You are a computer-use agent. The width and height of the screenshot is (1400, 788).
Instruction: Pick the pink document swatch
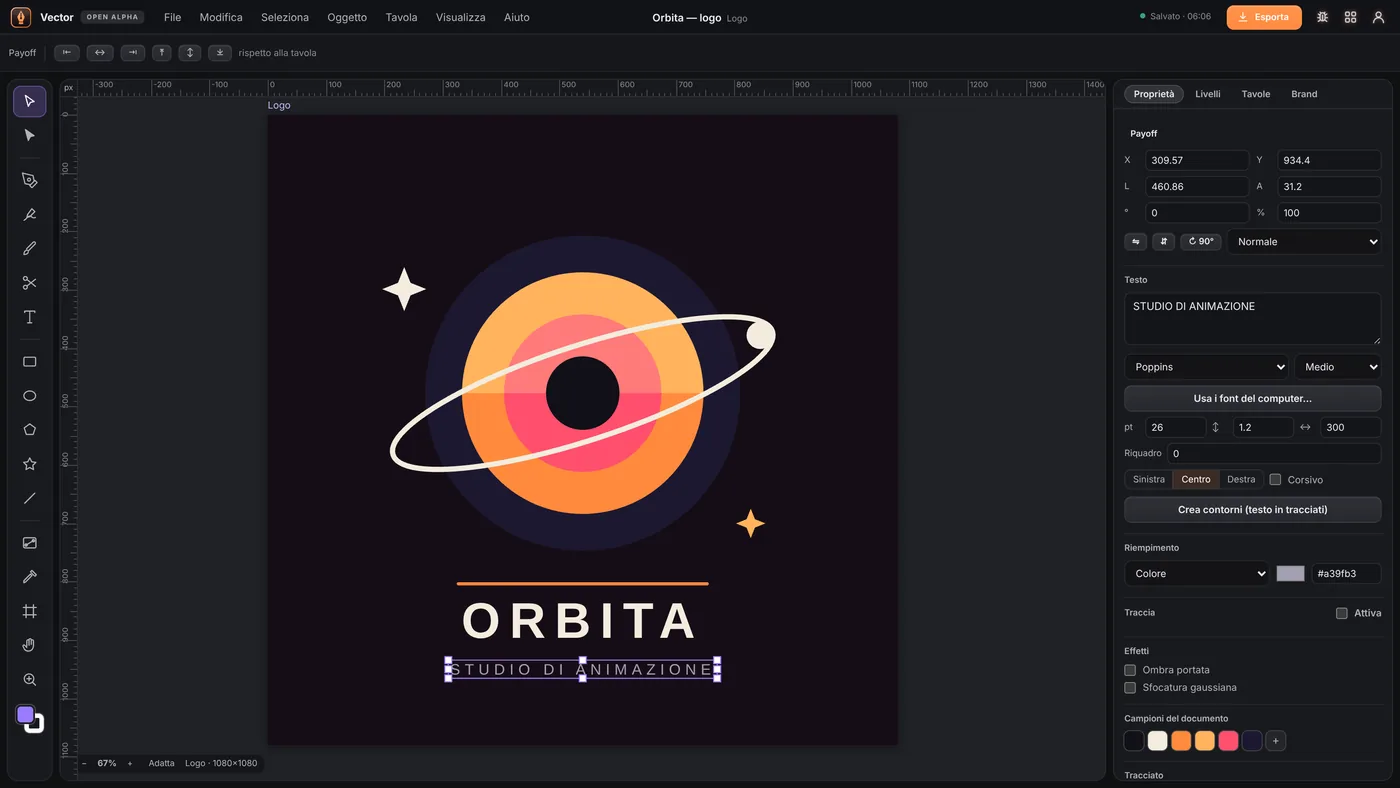1228,741
